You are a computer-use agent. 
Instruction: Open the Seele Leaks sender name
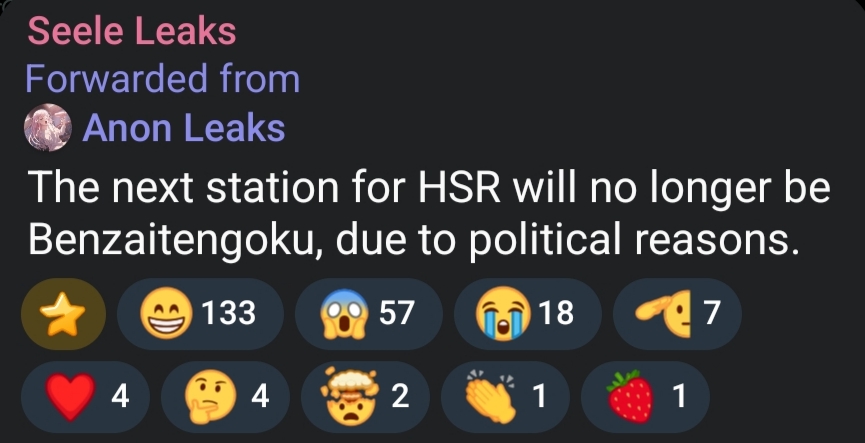[132, 31]
